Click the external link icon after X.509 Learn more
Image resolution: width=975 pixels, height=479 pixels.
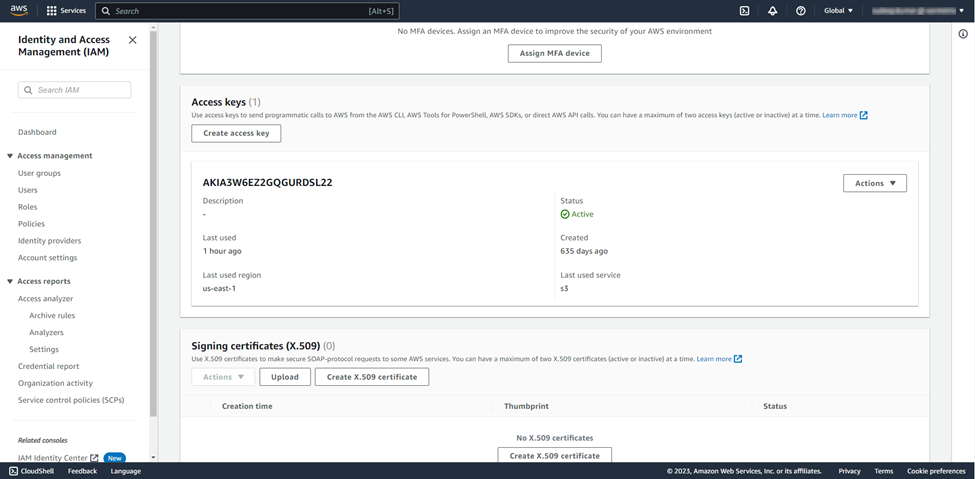(737, 359)
